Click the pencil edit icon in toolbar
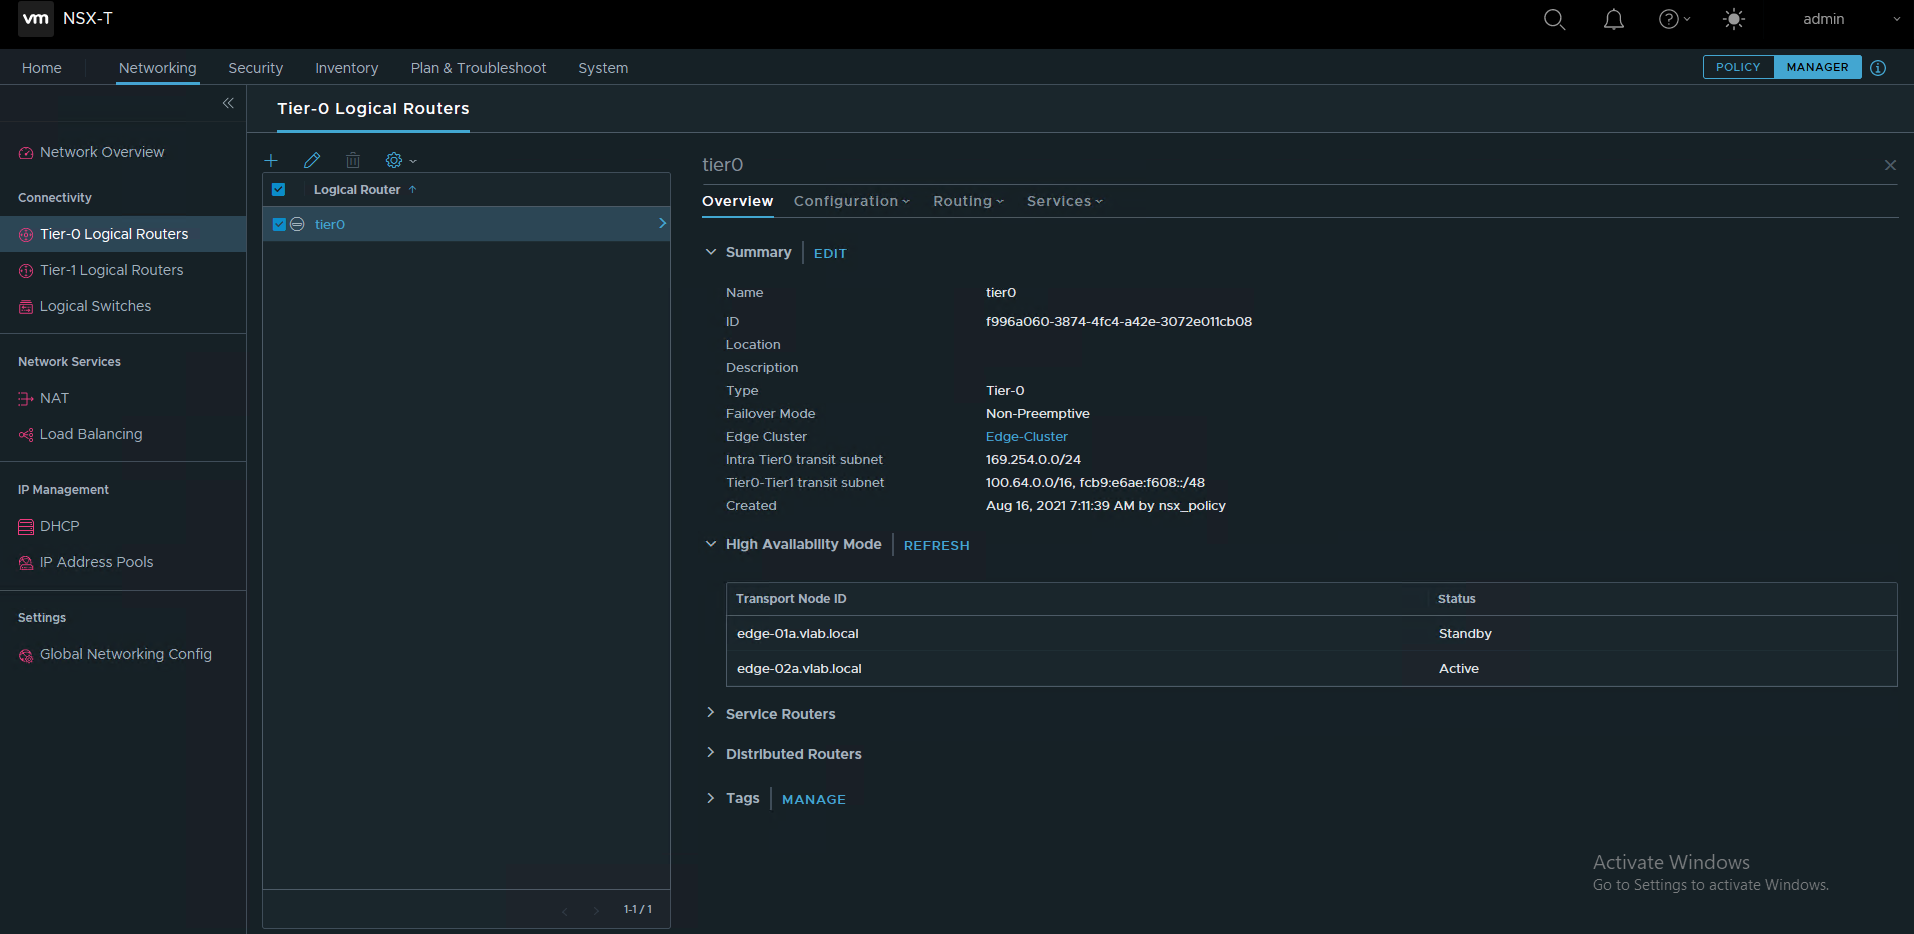This screenshot has width=1914, height=934. point(312,160)
